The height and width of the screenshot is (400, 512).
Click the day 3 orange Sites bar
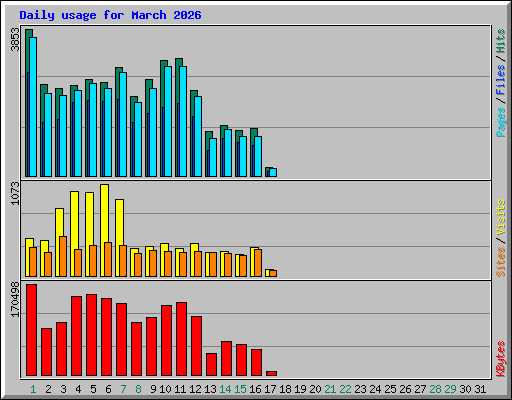click(x=63, y=256)
